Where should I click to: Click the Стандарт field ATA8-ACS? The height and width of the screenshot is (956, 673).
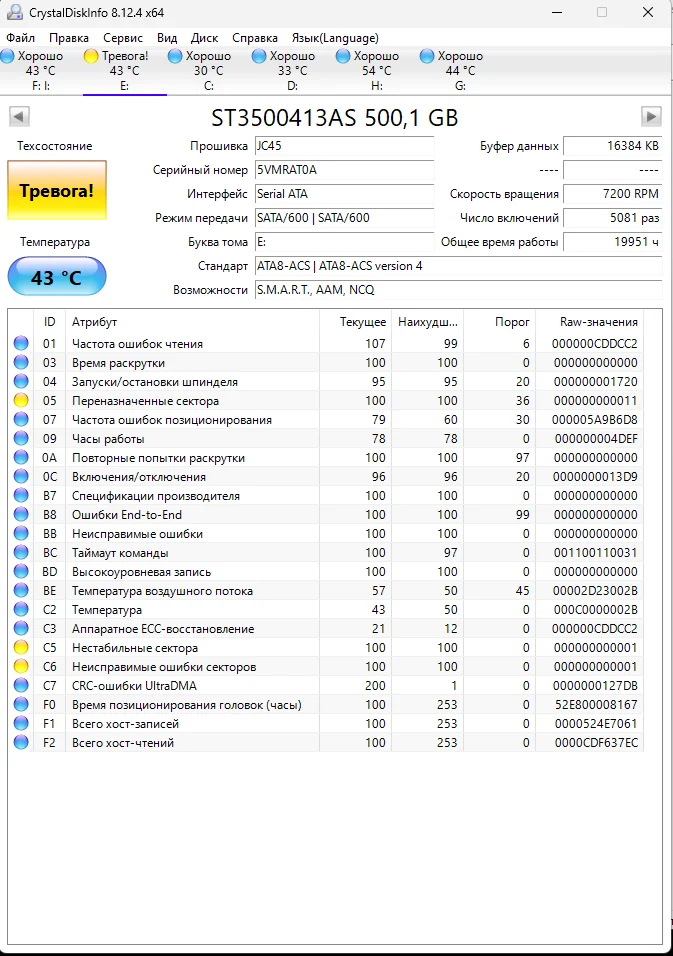[x=458, y=266]
